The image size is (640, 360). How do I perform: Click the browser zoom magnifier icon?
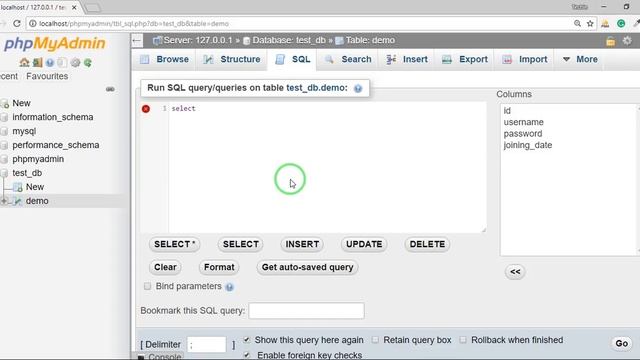tap(577, 24)
